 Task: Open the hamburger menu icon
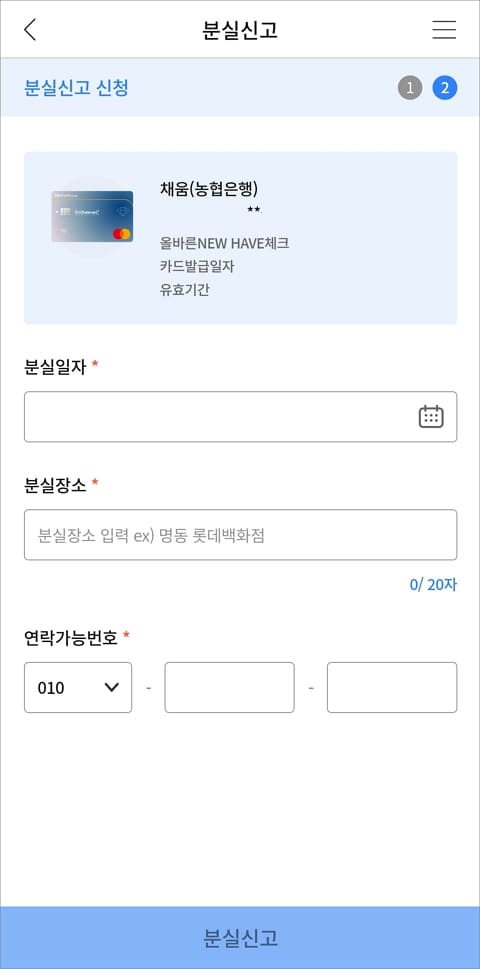point(444,29)
